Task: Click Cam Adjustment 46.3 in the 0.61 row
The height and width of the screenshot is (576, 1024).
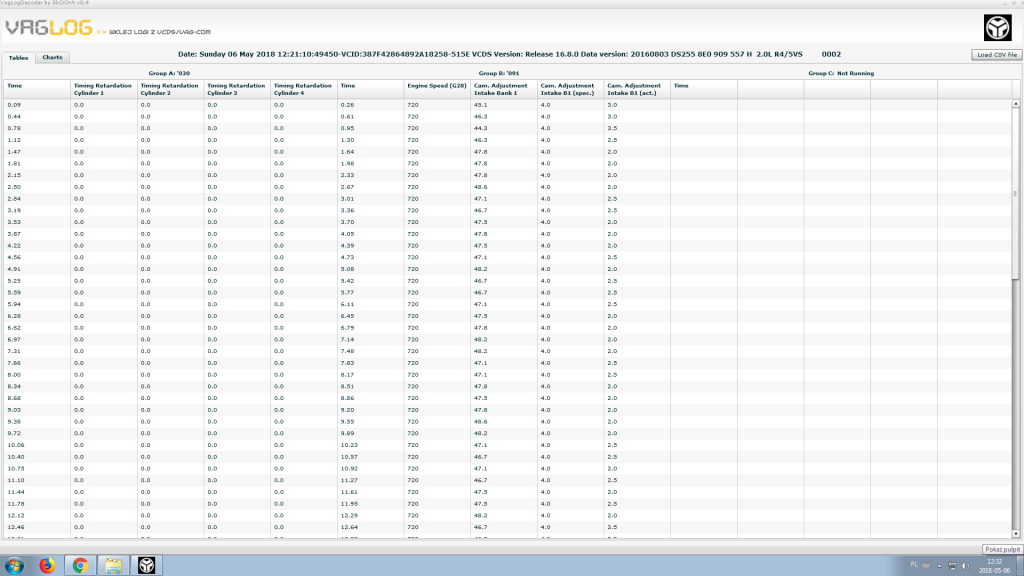Action: 481,116
